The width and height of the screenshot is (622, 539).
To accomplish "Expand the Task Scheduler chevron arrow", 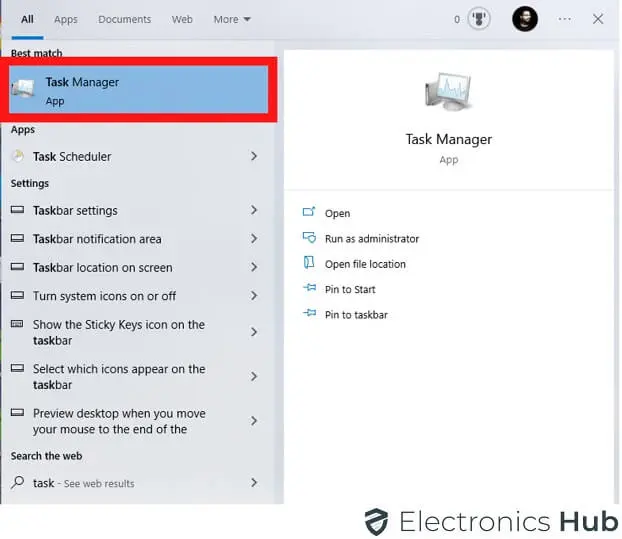I will click(254, 156).
